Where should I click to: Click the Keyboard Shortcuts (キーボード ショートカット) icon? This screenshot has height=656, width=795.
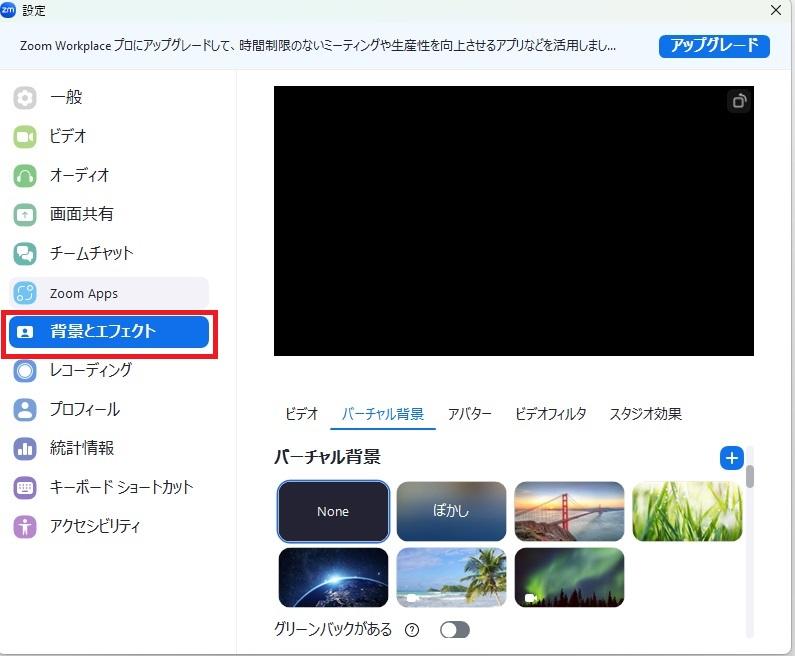(x=25, y=488)
